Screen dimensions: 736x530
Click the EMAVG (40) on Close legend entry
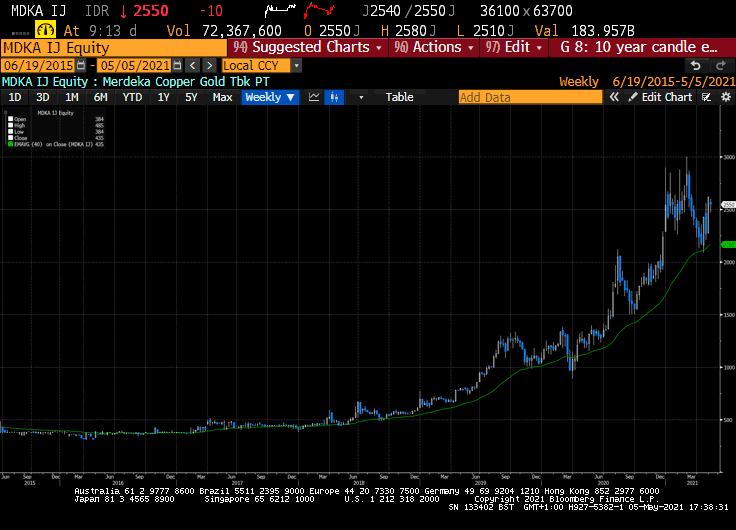53,144
